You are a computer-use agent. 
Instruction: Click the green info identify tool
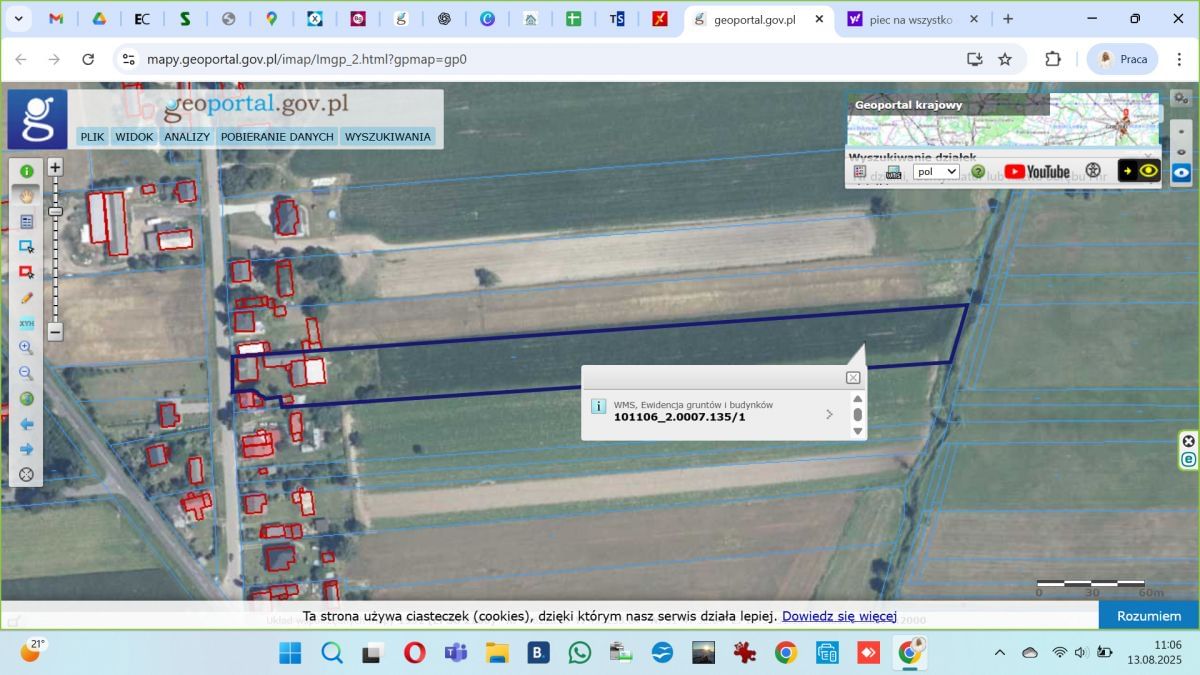click(26, 171)
